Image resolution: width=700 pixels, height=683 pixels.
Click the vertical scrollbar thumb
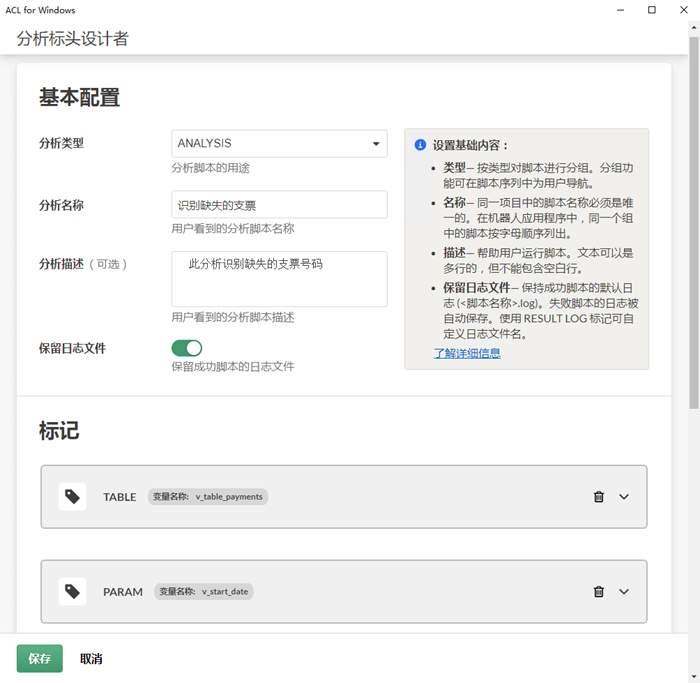[694, 220]
